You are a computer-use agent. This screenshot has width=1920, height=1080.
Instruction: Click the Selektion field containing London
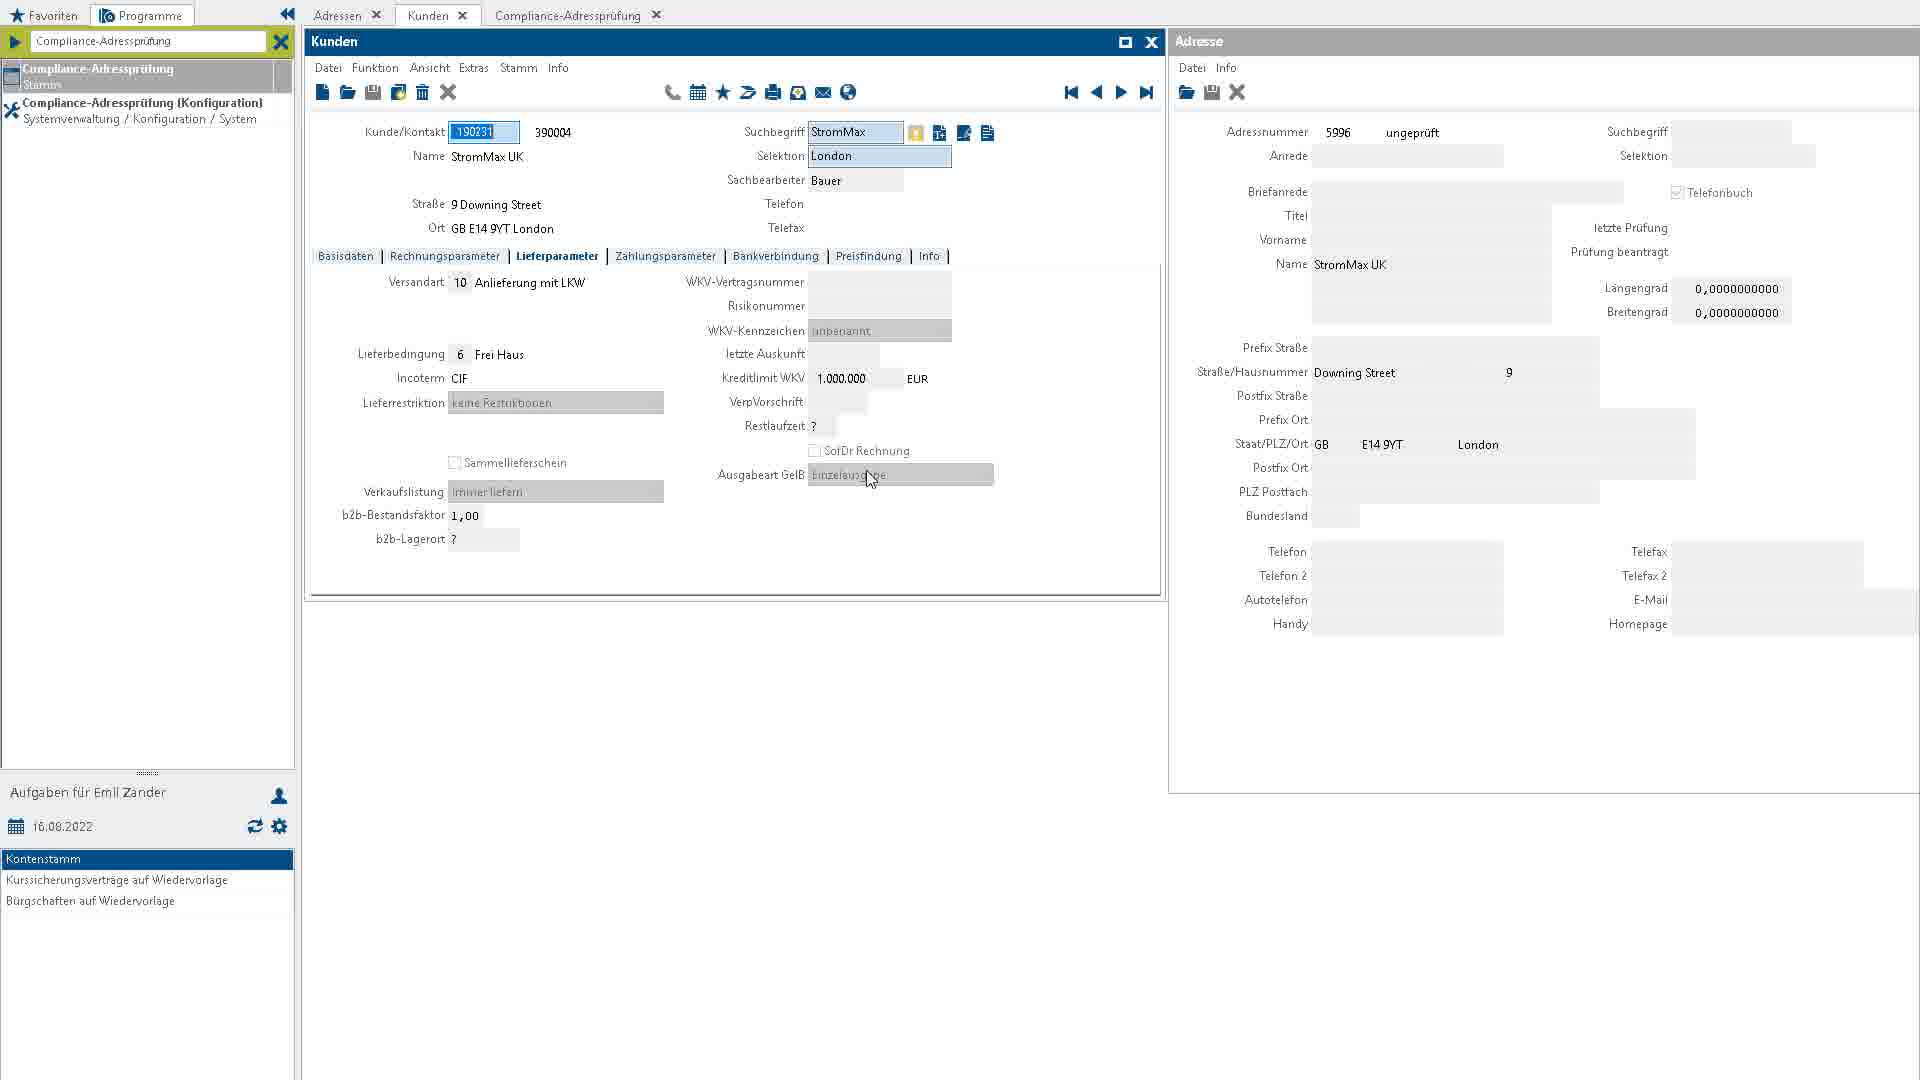click(880, 156)
